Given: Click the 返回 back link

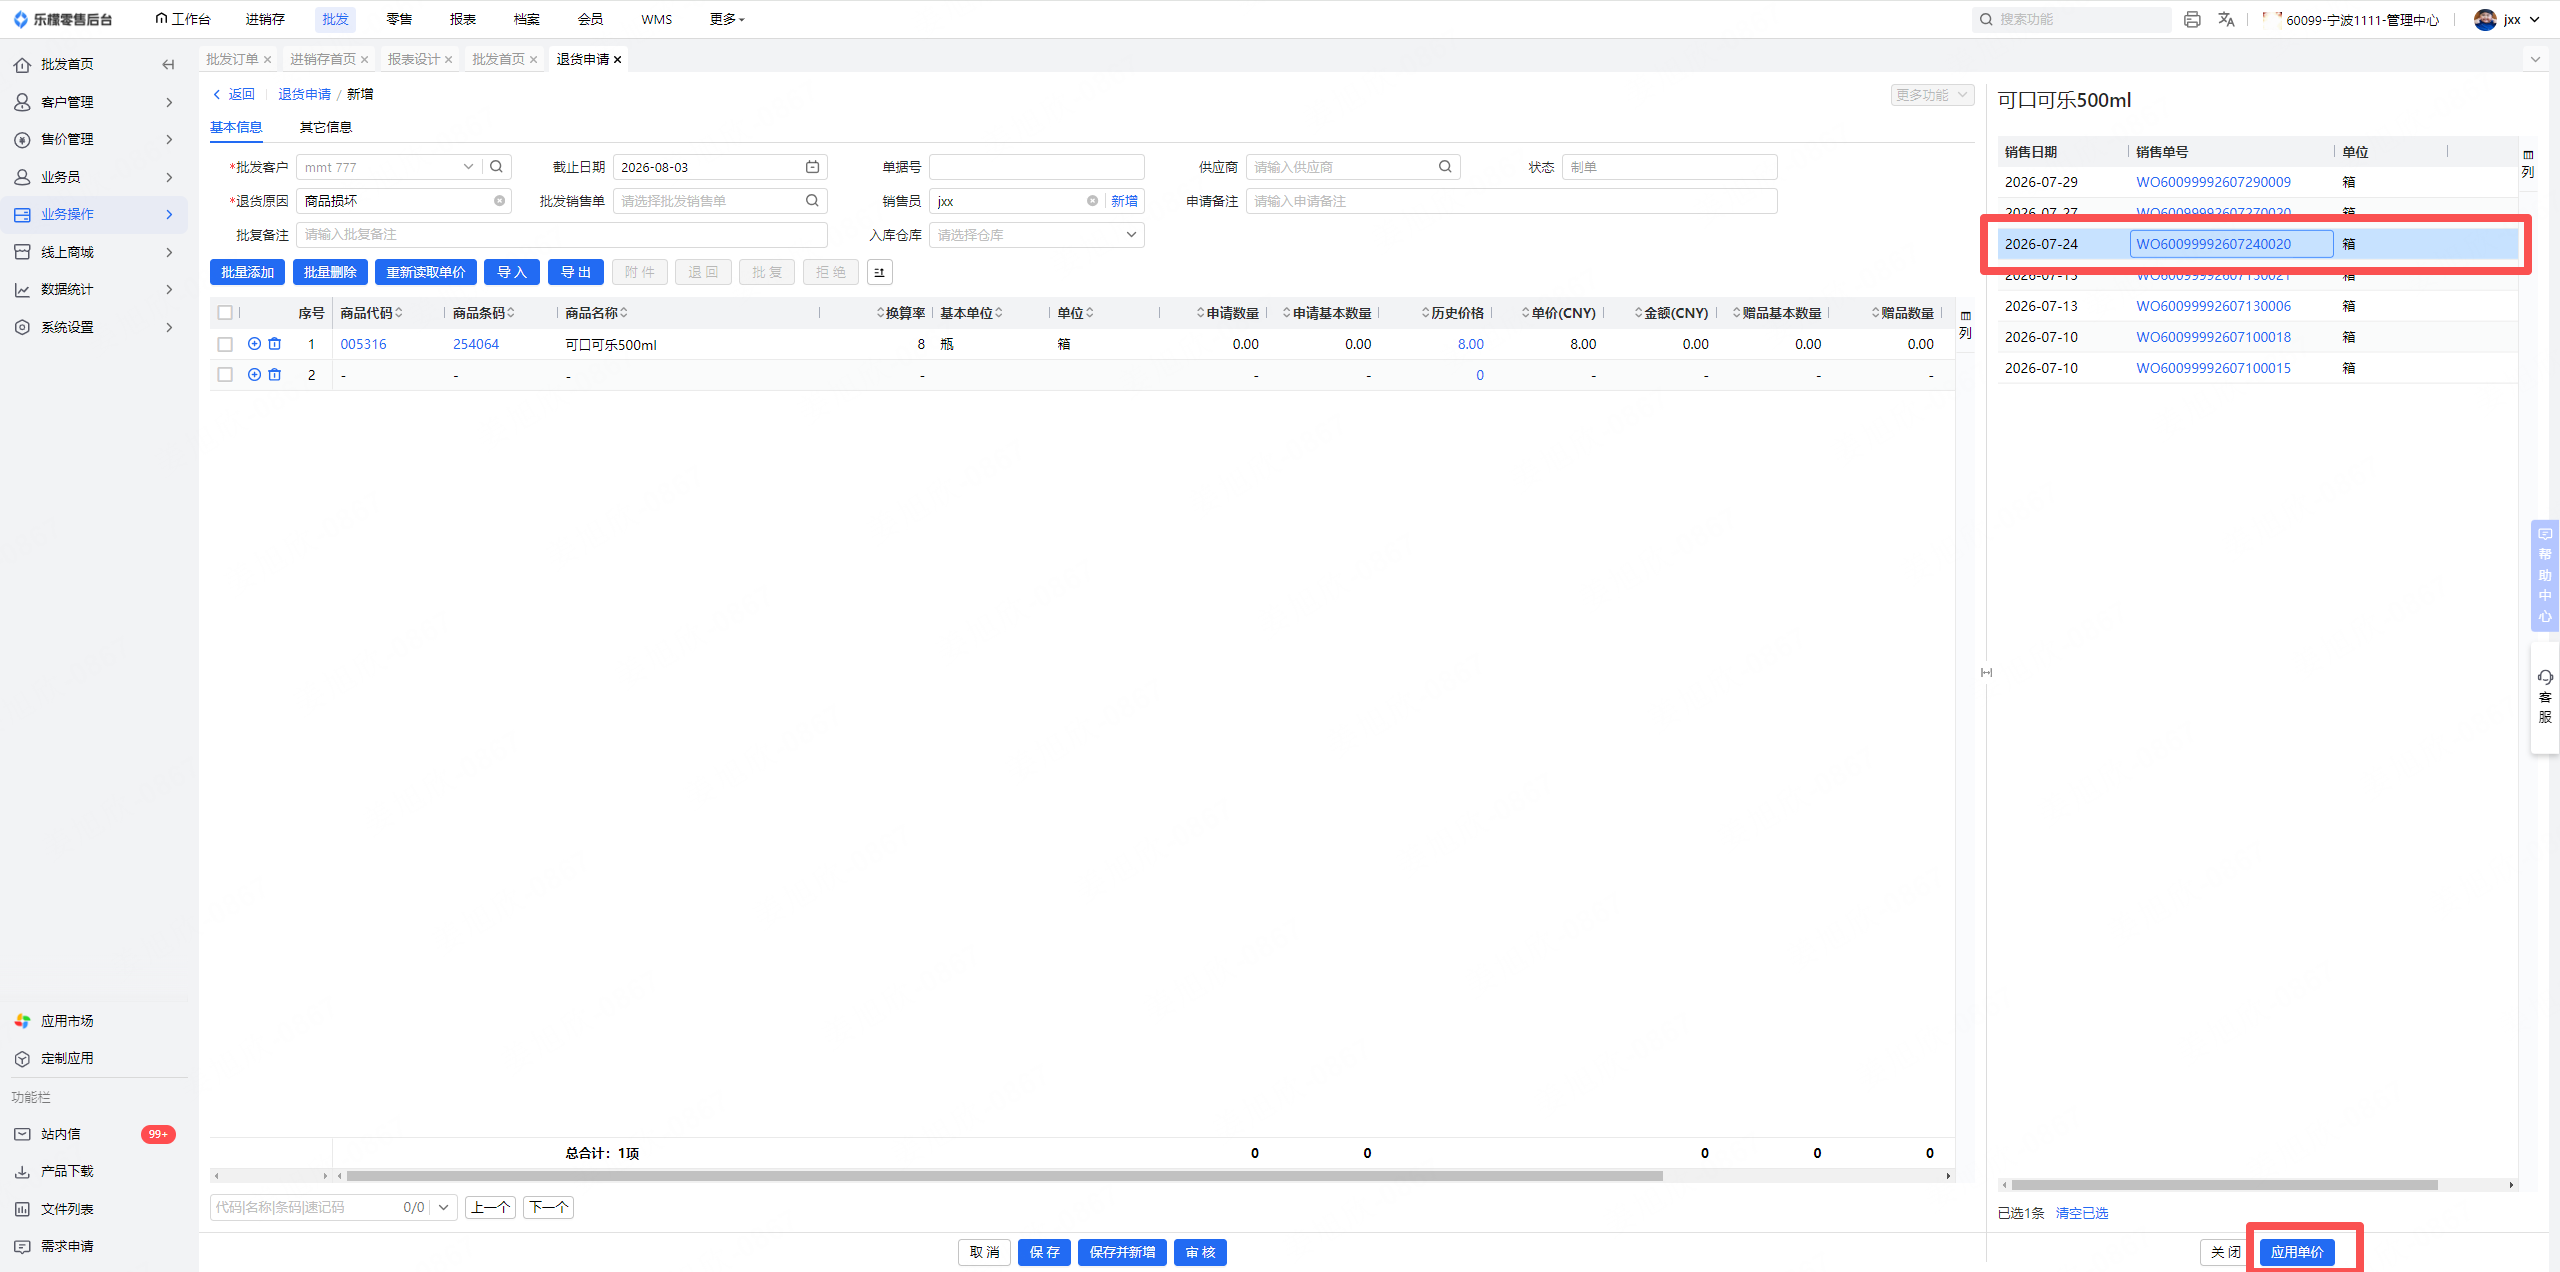Looking at the screenshot, I should coord(233,94).
